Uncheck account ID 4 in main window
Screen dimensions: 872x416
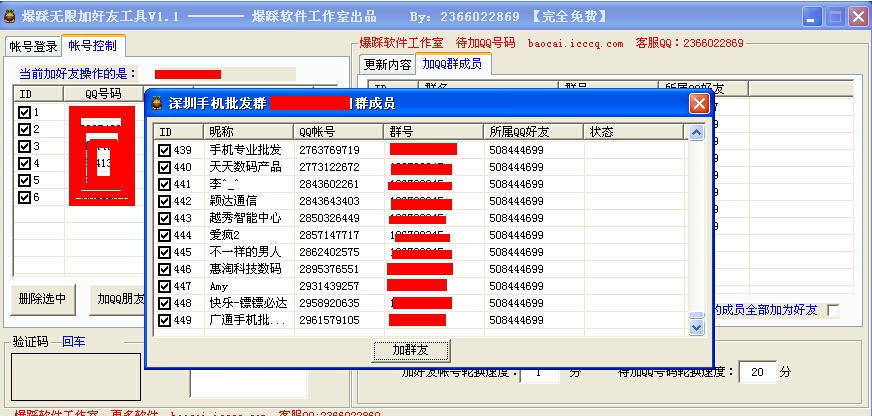24,163
